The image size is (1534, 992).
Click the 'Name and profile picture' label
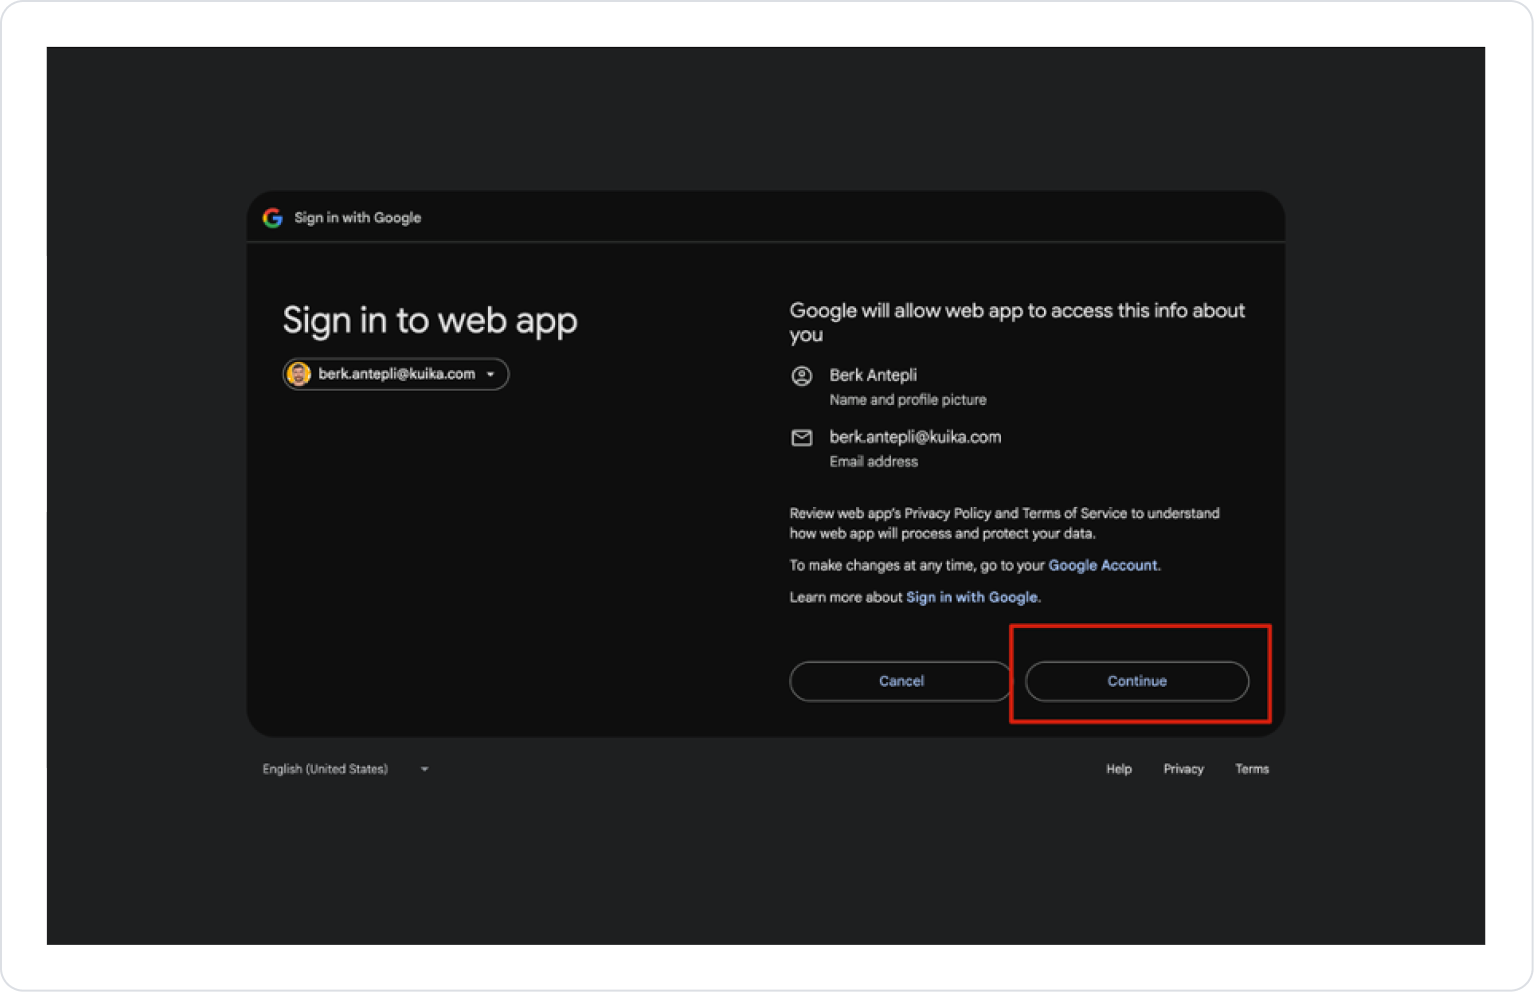coord(908,400)
